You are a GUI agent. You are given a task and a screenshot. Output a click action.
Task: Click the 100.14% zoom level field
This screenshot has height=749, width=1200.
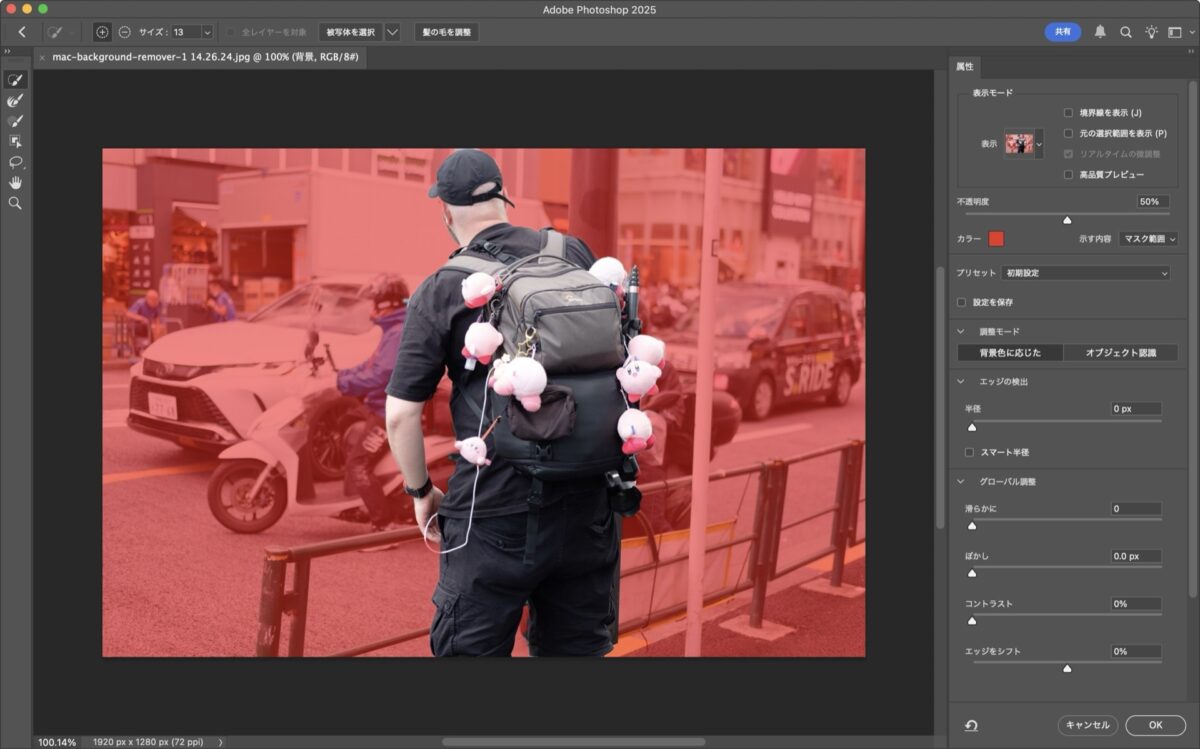tap(56, 742)
